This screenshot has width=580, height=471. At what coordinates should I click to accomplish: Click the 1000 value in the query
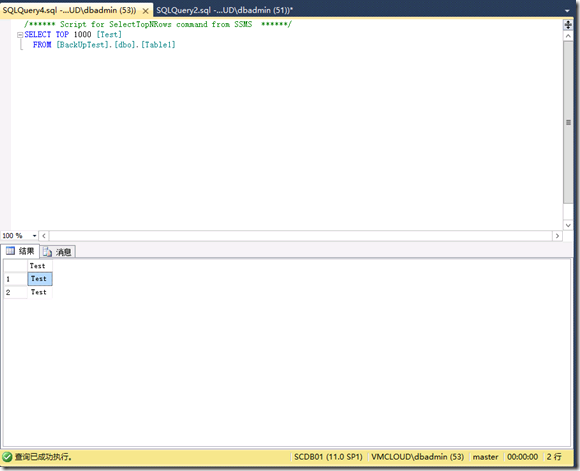(x=82, y=34)
